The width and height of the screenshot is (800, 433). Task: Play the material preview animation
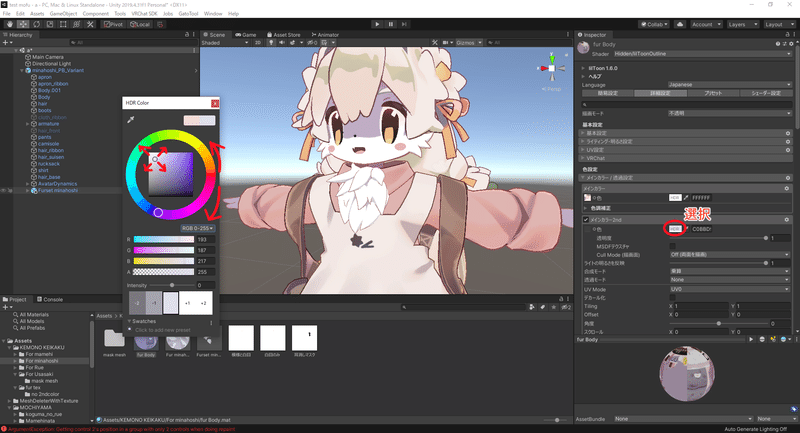coord(751,339)
